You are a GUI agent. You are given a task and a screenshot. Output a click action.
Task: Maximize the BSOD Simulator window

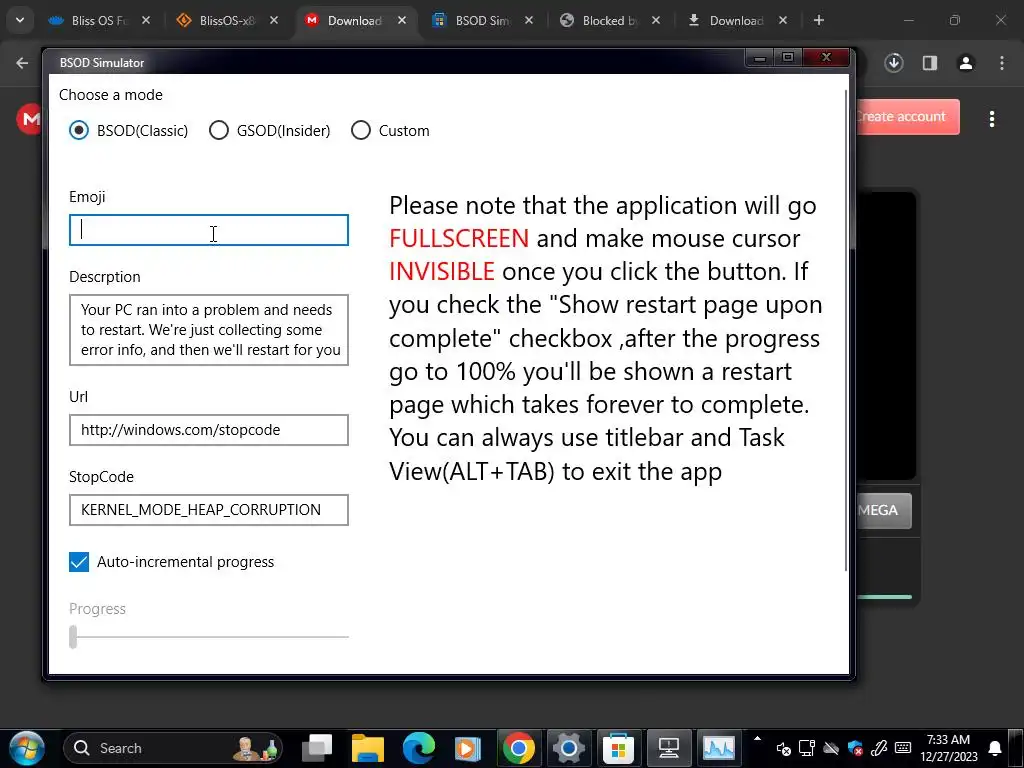coord(788,58)
